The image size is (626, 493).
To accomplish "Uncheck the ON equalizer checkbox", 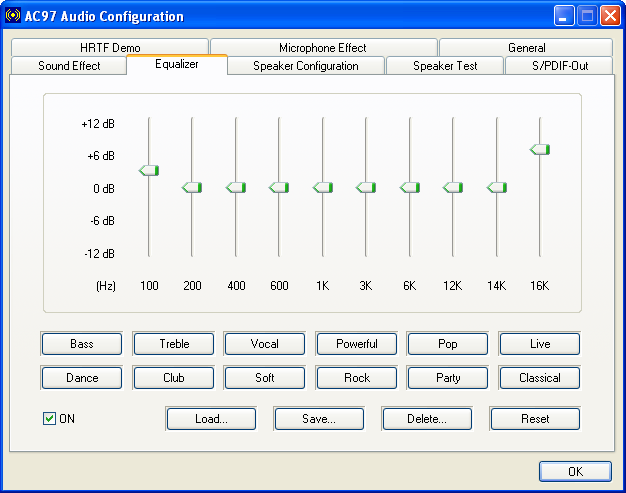I will pos(49,419).
